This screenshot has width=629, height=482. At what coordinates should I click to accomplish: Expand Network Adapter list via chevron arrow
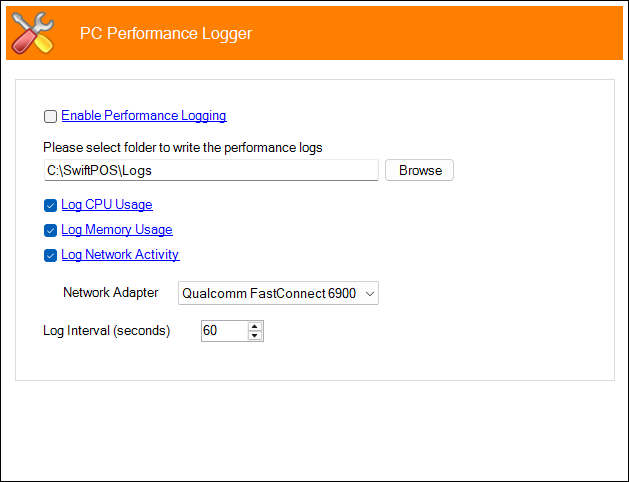tap(369, 294)
